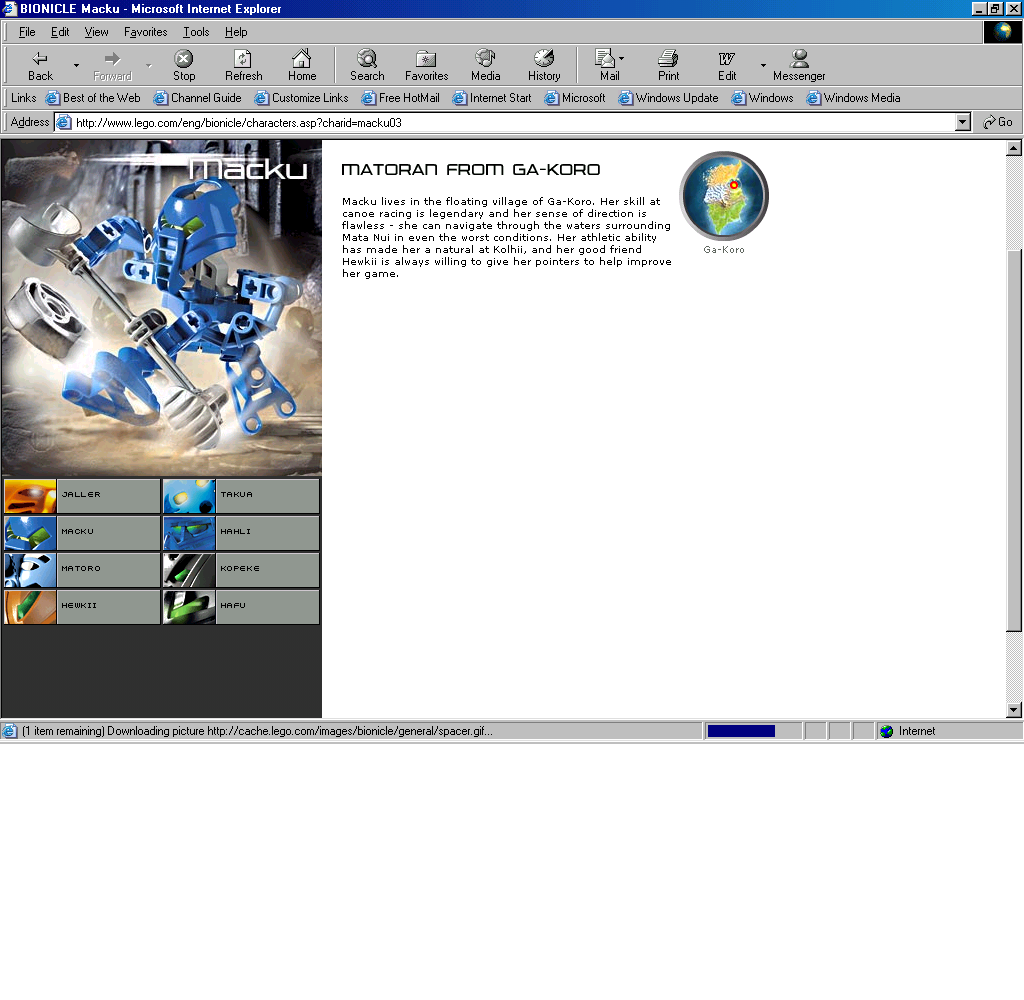Select the Hahli character thumbnail

189,533
